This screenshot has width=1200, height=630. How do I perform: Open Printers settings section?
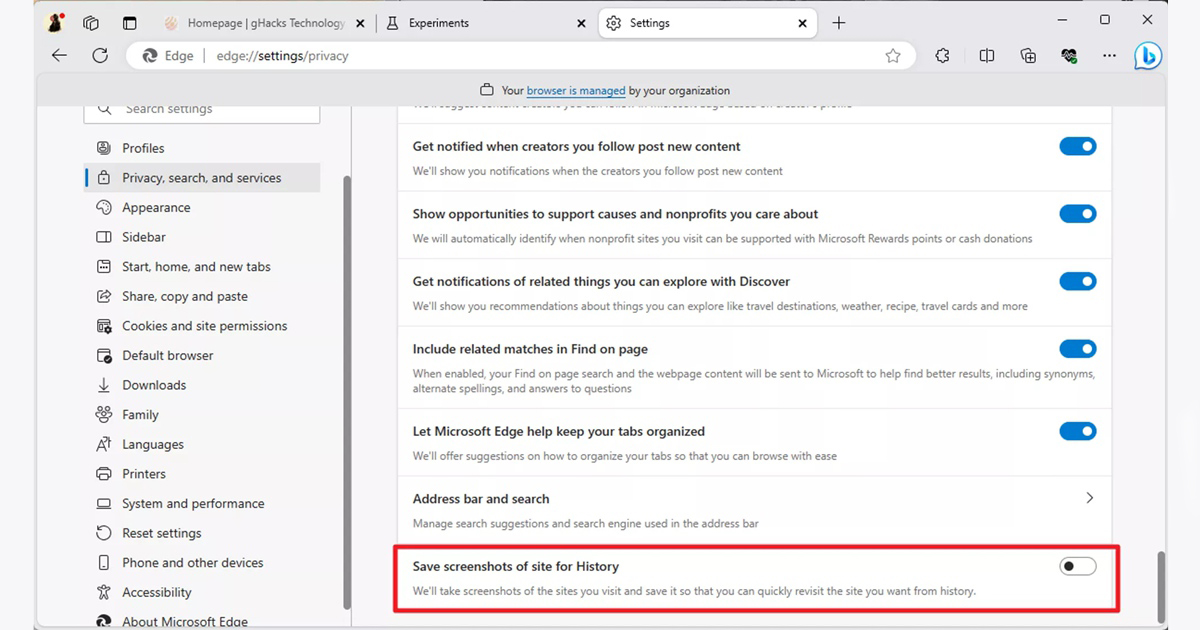pos(202,474)
